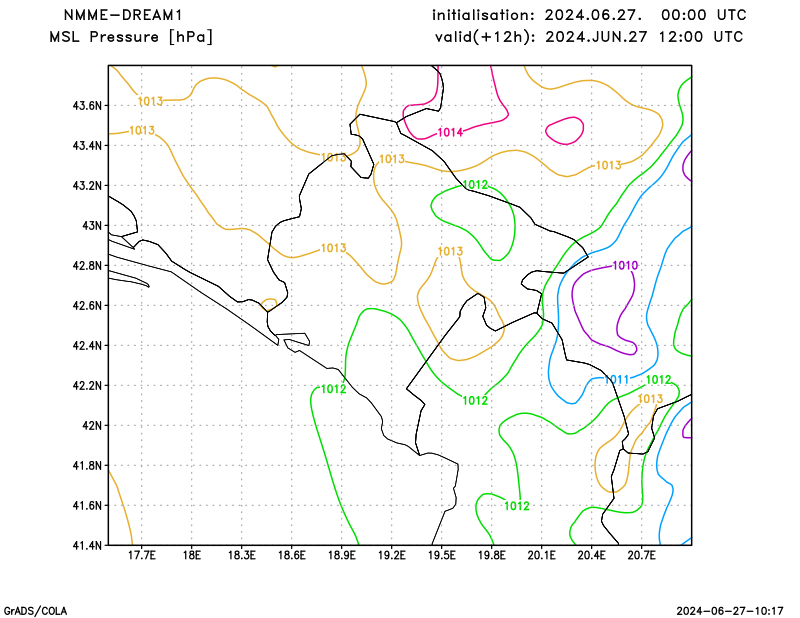Click the 43N latitude axis label
The width and height of the screenshot is (800, 618).
pyautogui.click(x=92, y=226)
